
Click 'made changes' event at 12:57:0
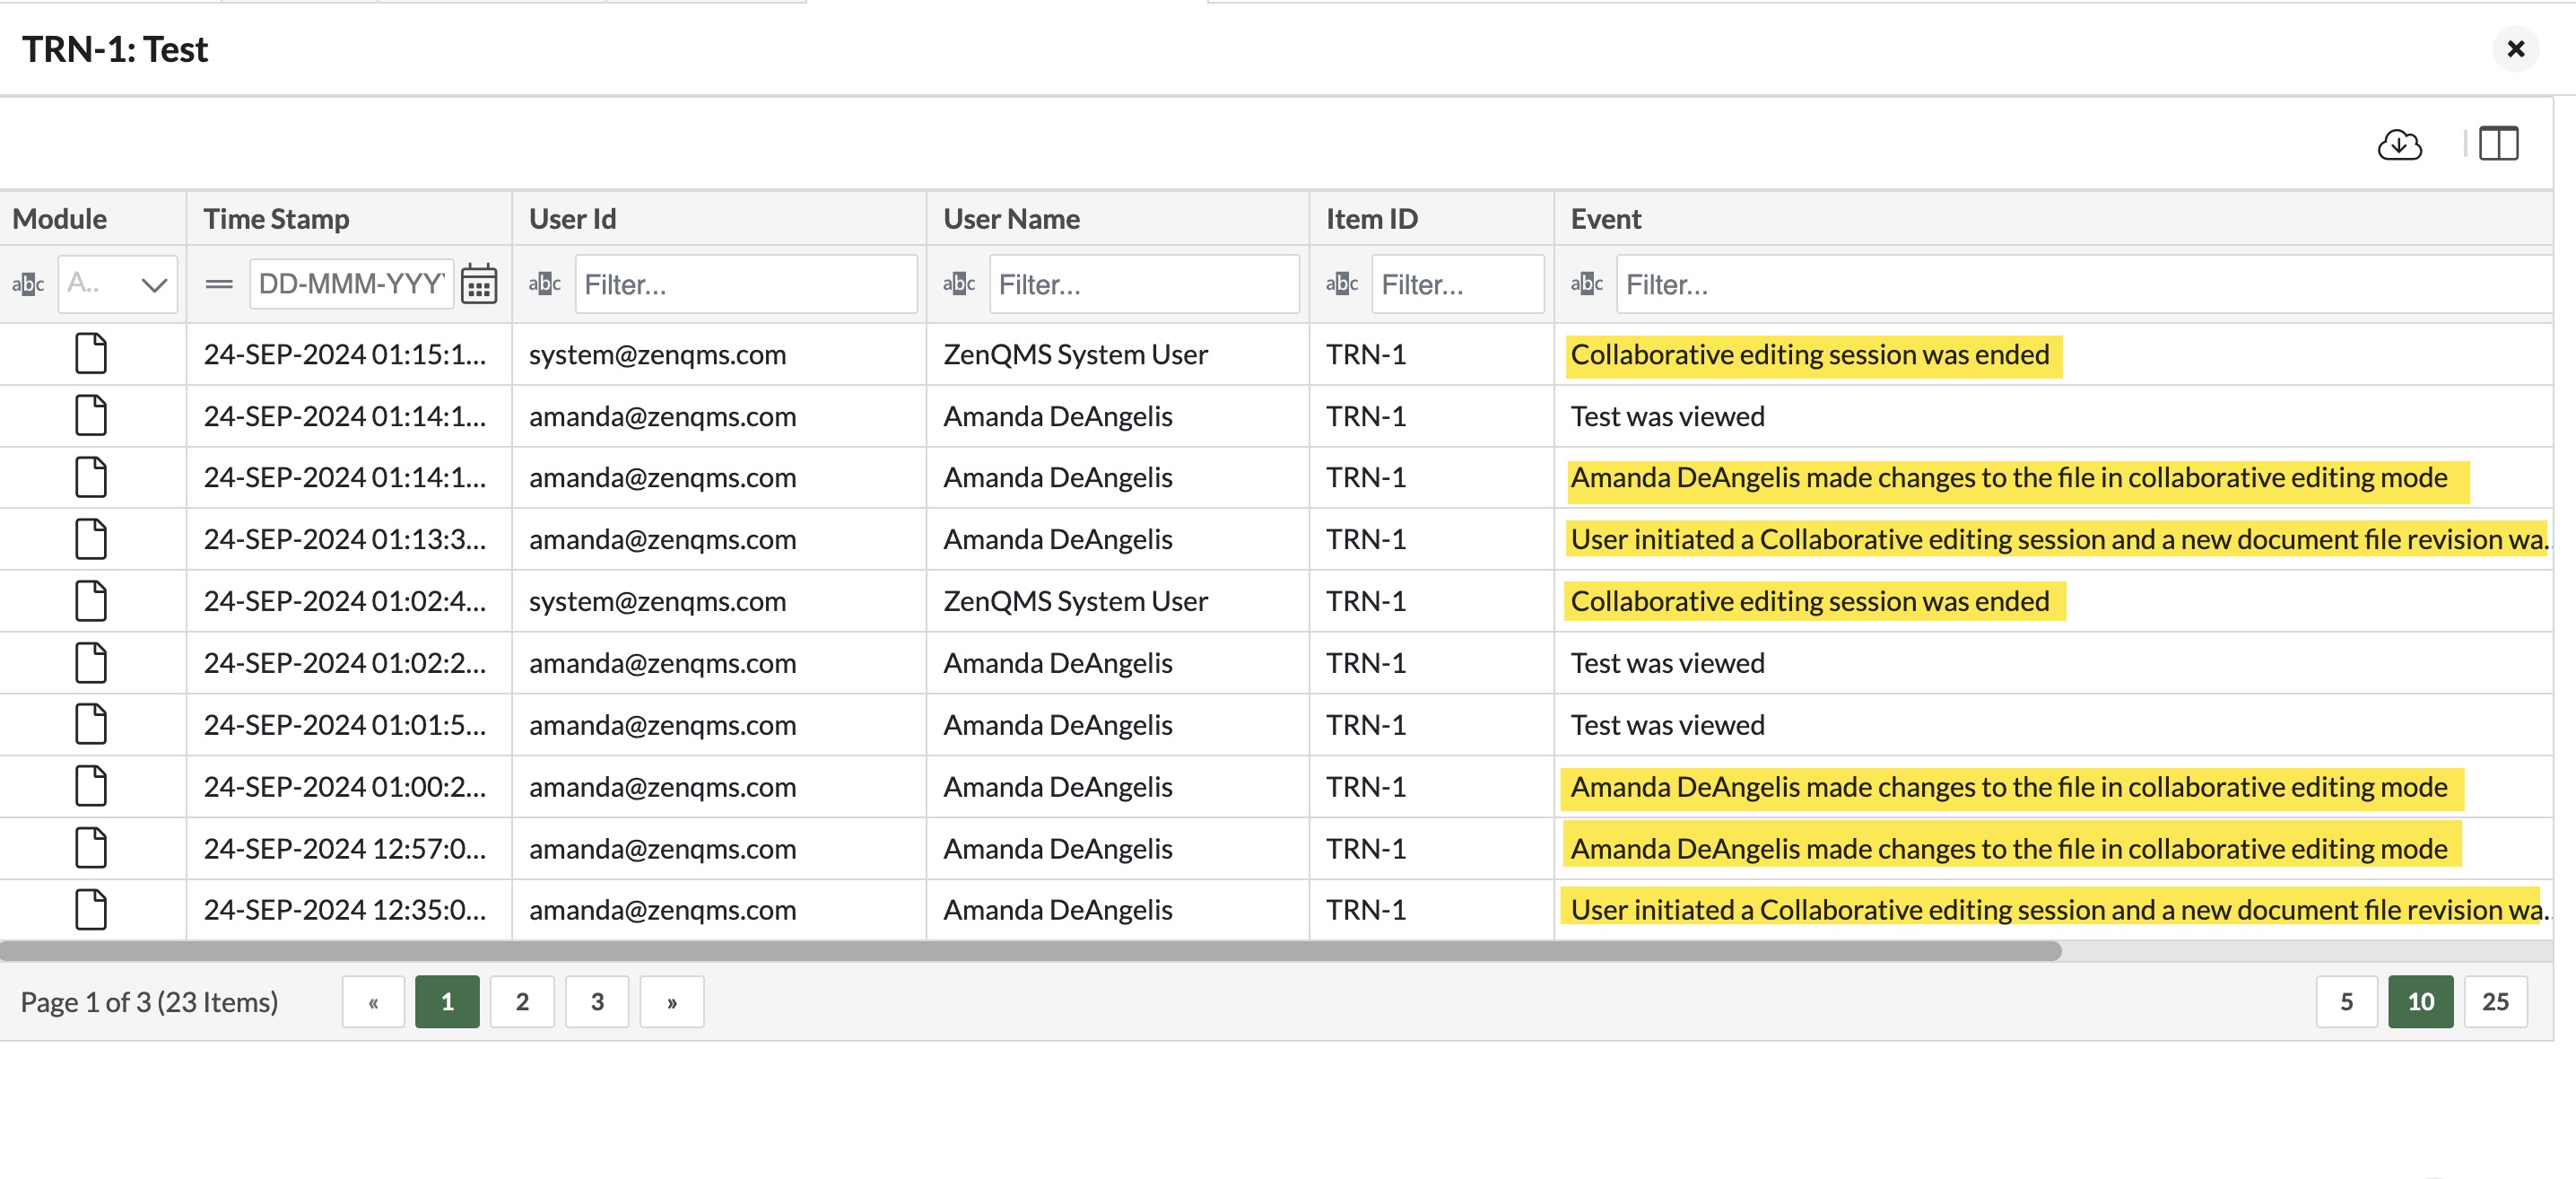[x=2009, y=849]
